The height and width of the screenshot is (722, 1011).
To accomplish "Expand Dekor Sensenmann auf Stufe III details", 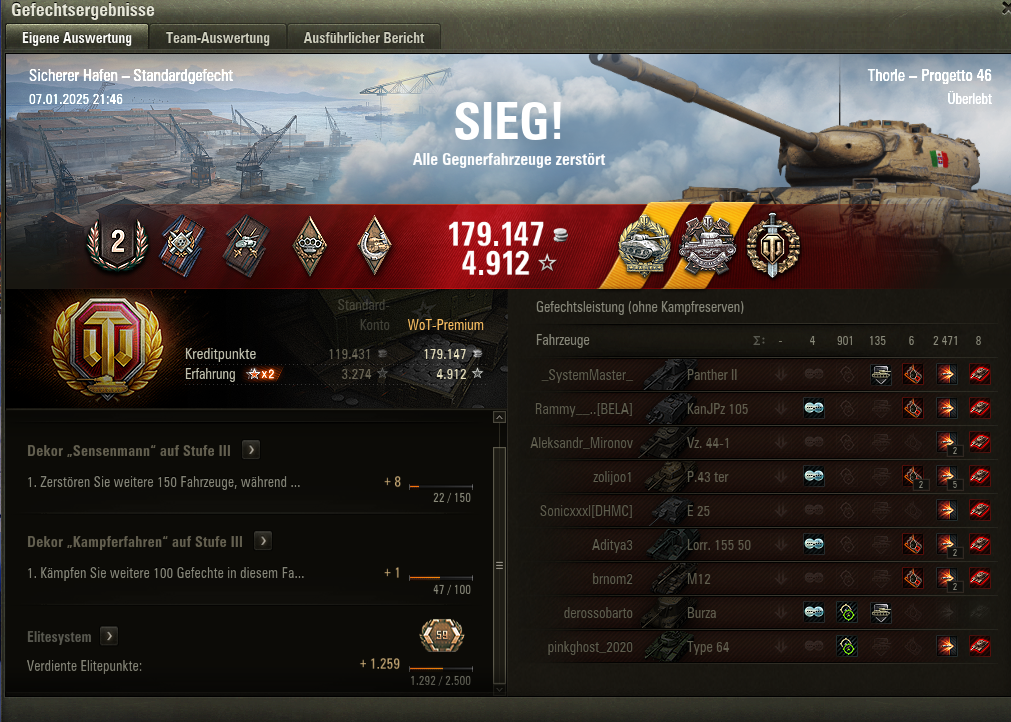I will click(251, 449).
